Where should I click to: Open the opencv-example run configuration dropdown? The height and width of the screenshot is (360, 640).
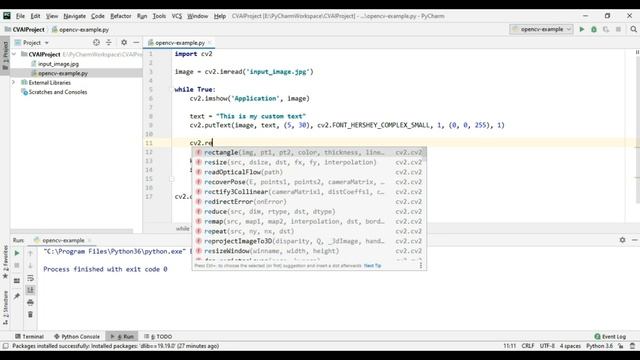pyautogui.click(x=541, y=29)
